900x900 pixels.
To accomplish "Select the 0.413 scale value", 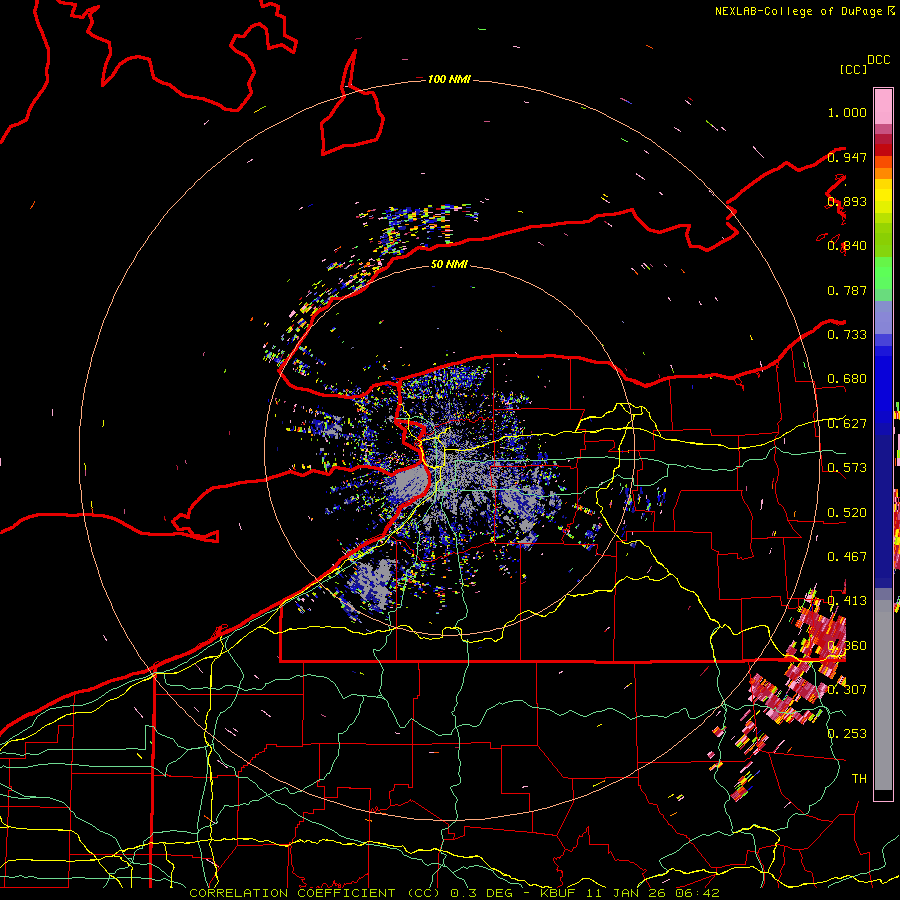I will coord(847,601).
